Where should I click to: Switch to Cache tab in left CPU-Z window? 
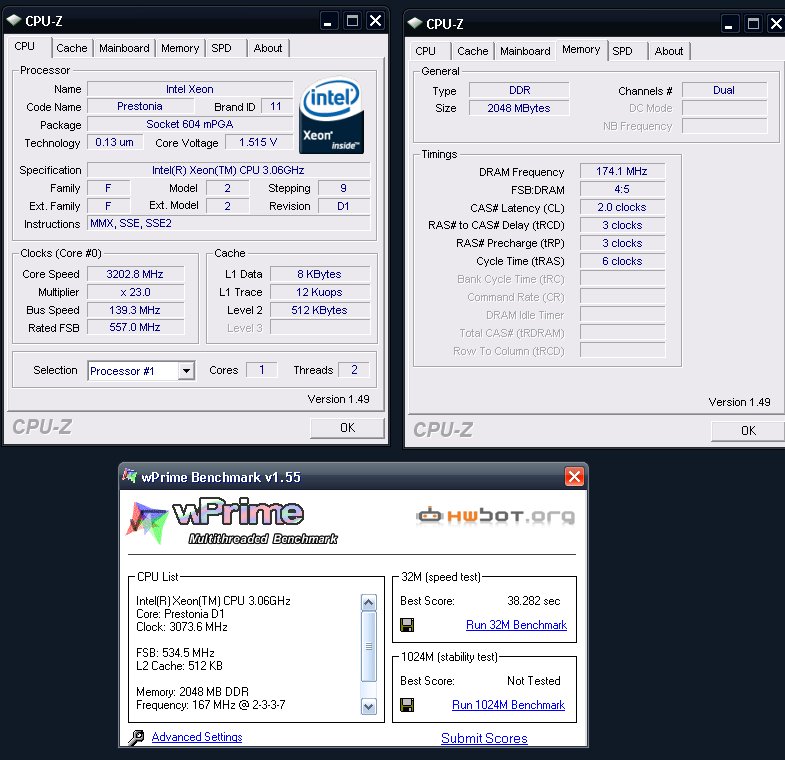click(x=72, y=48)
